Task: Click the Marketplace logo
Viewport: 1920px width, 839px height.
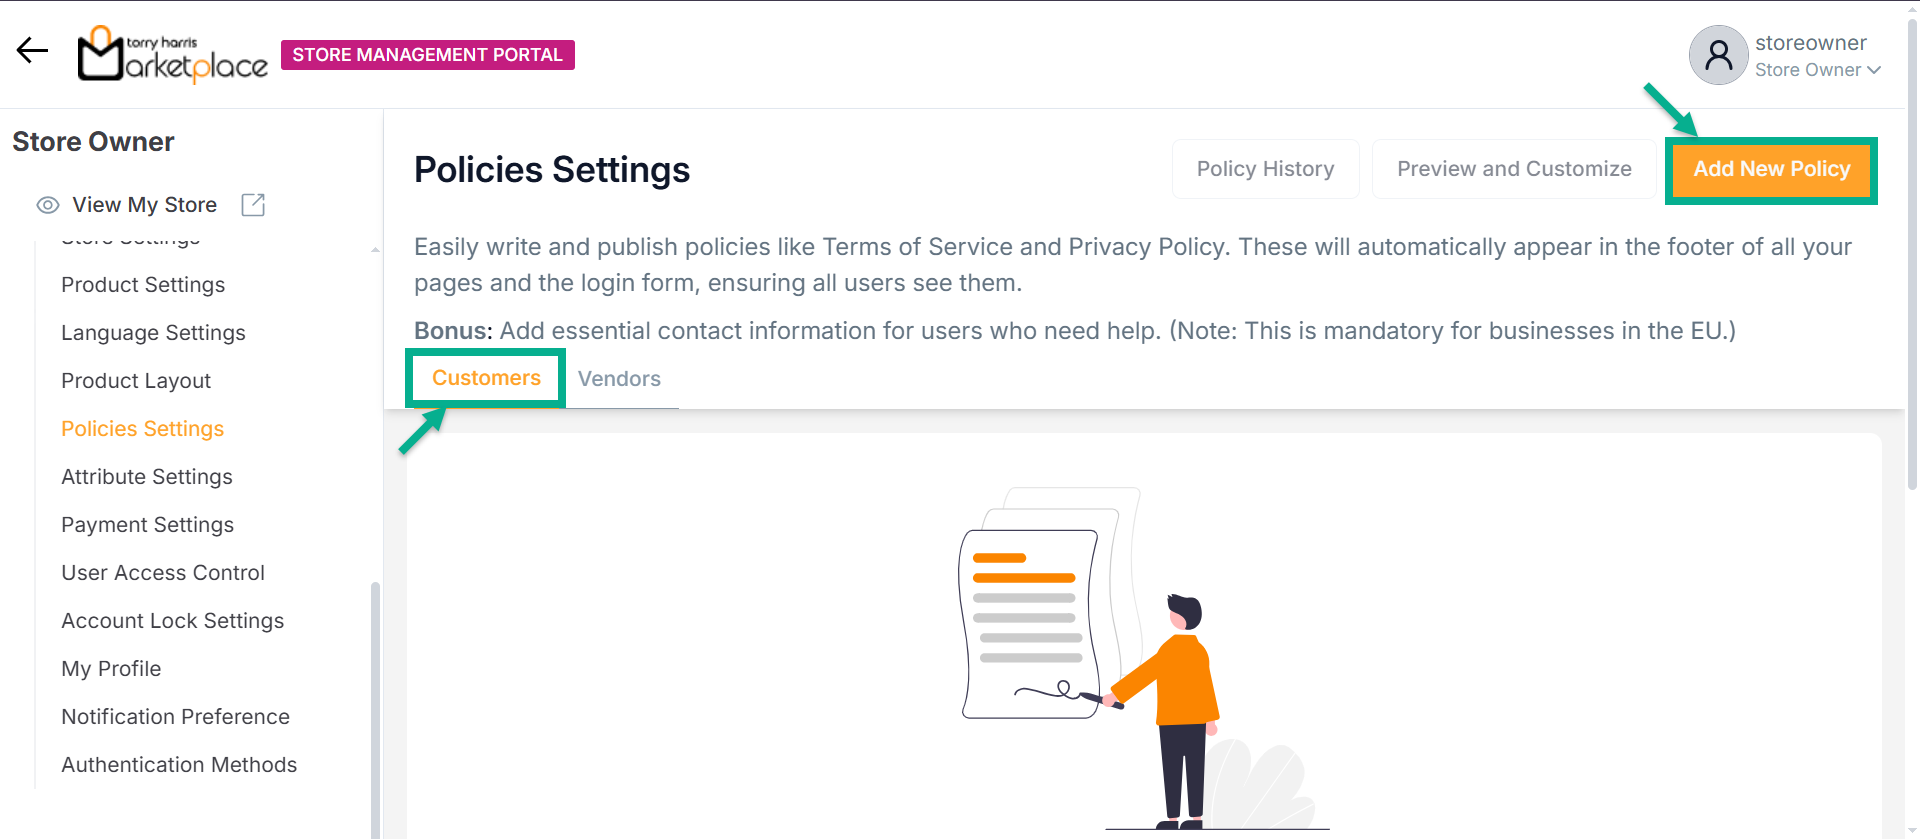Action: (x=173, y=55)
